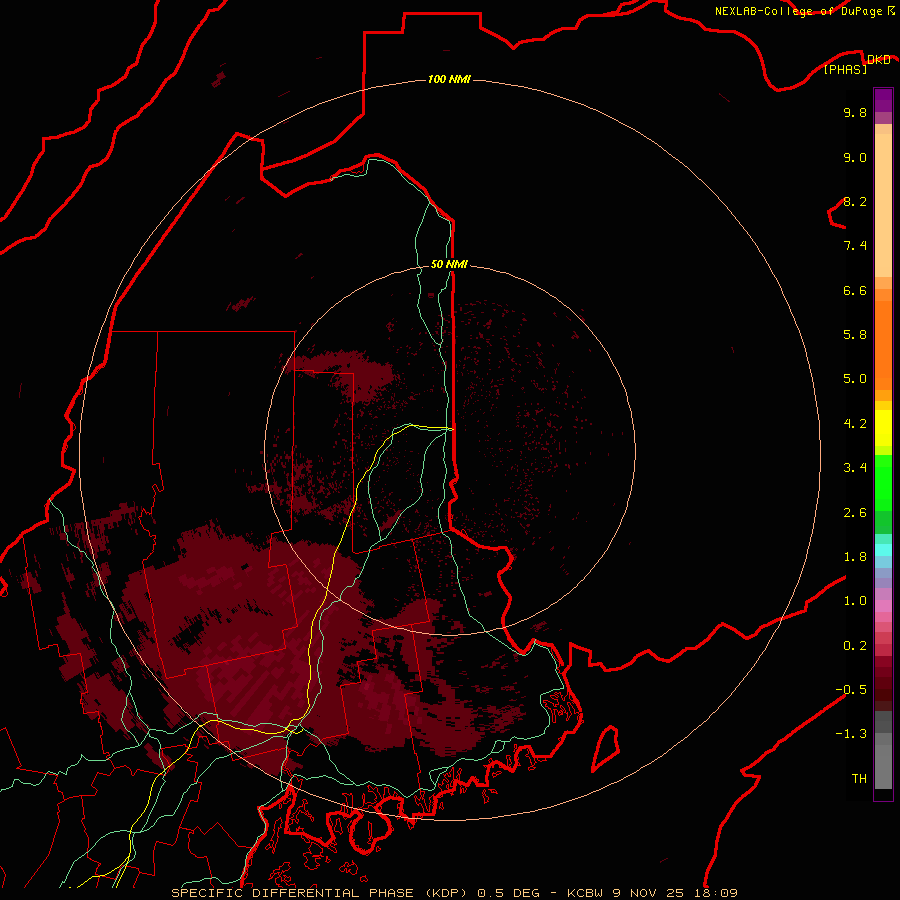
Task: Click the "5.8" color scale value
Action: click(855, 334)
